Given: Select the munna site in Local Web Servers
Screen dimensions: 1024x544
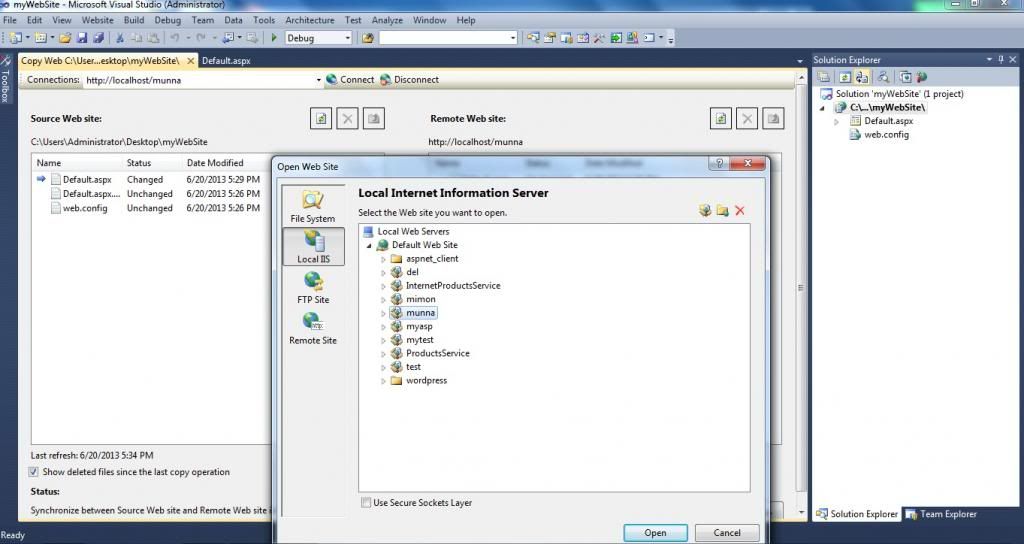Looking at the screenshot, I should (413, 313).
